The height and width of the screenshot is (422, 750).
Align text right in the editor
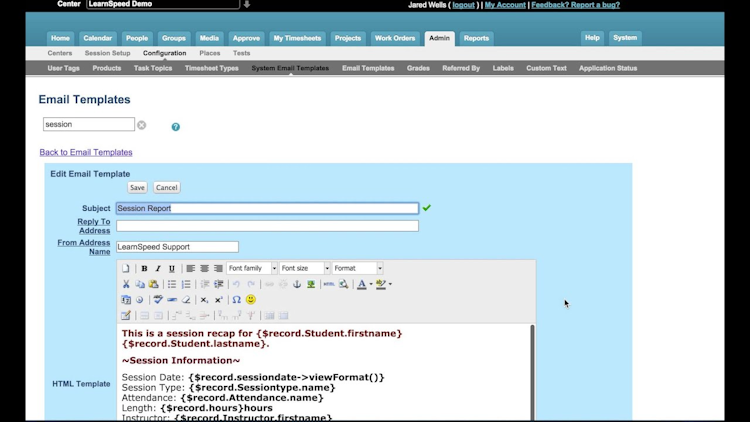pyautogui.click(x=218, y=268)
